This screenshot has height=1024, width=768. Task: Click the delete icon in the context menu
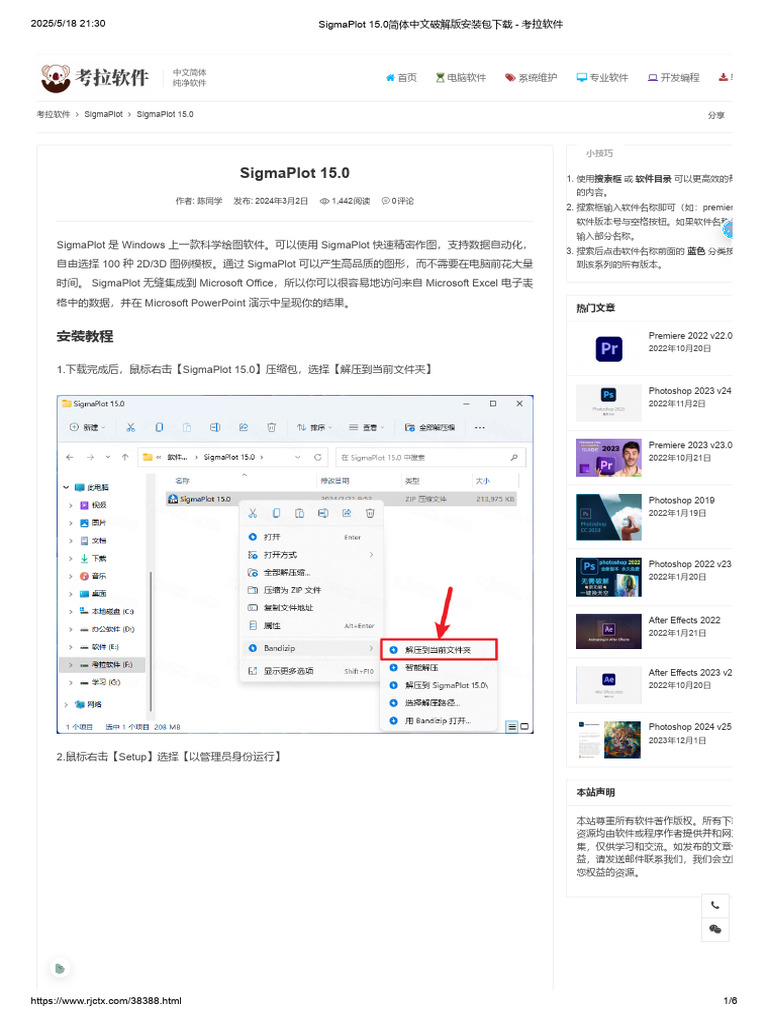point(370,514)
